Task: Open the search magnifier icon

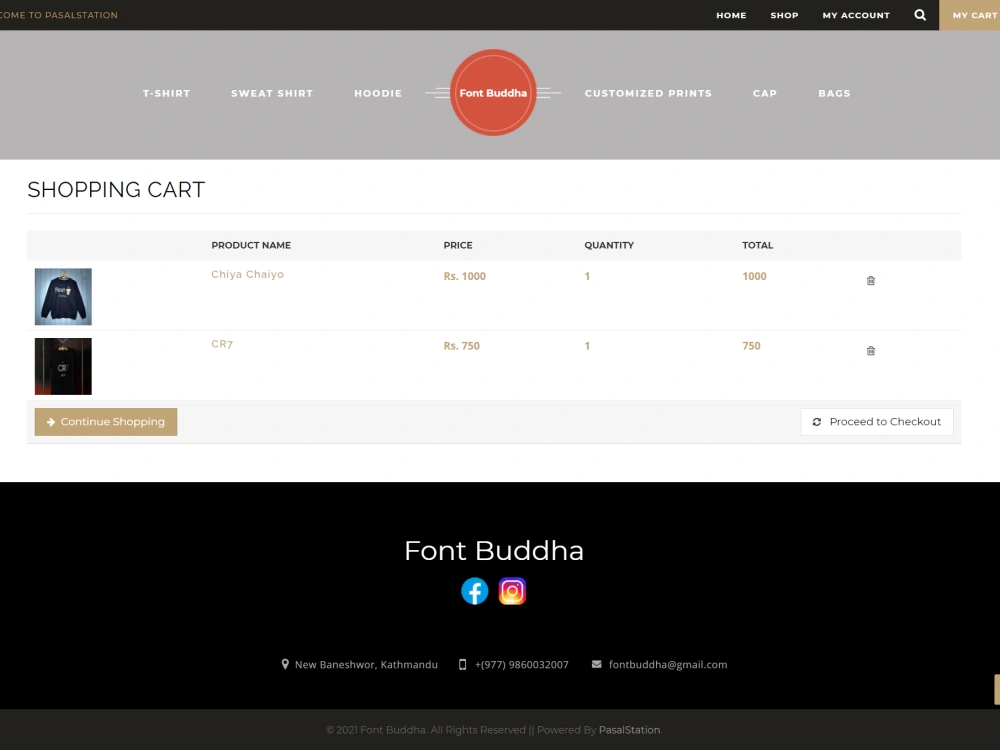Action: tap(920, 15)
